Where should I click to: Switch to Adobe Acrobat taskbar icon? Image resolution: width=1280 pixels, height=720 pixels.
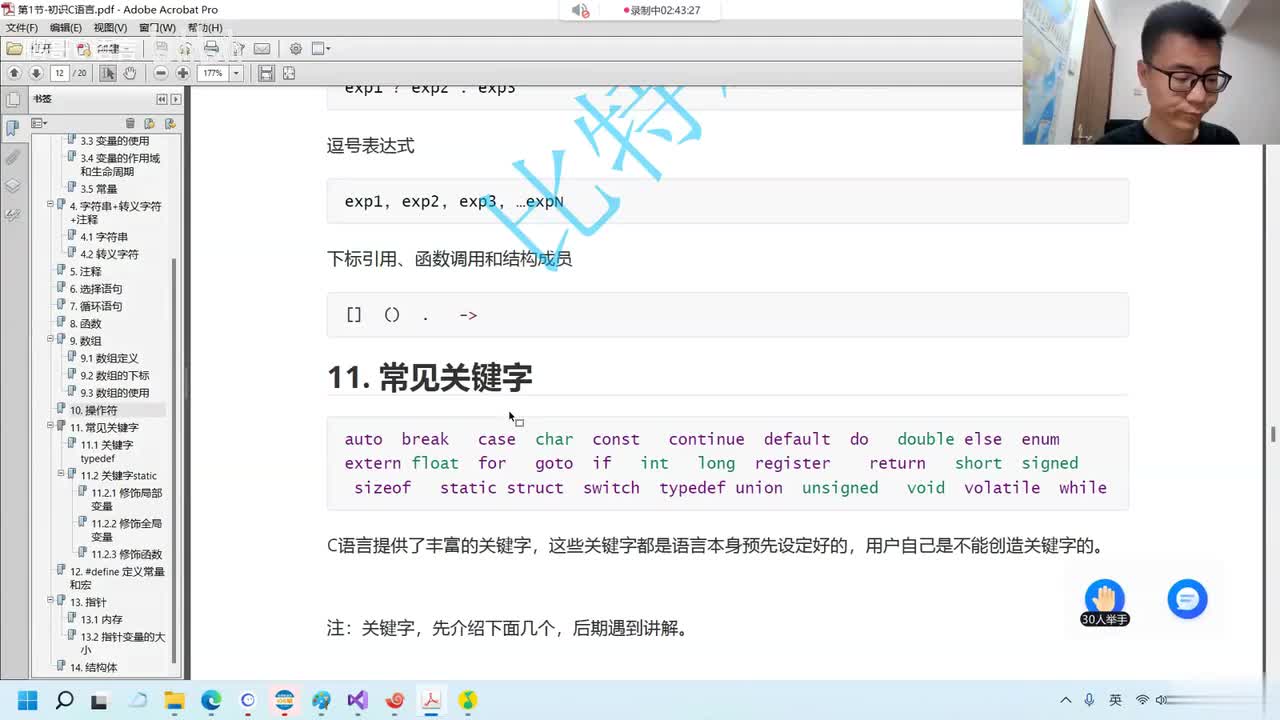[x=431, y=700]
